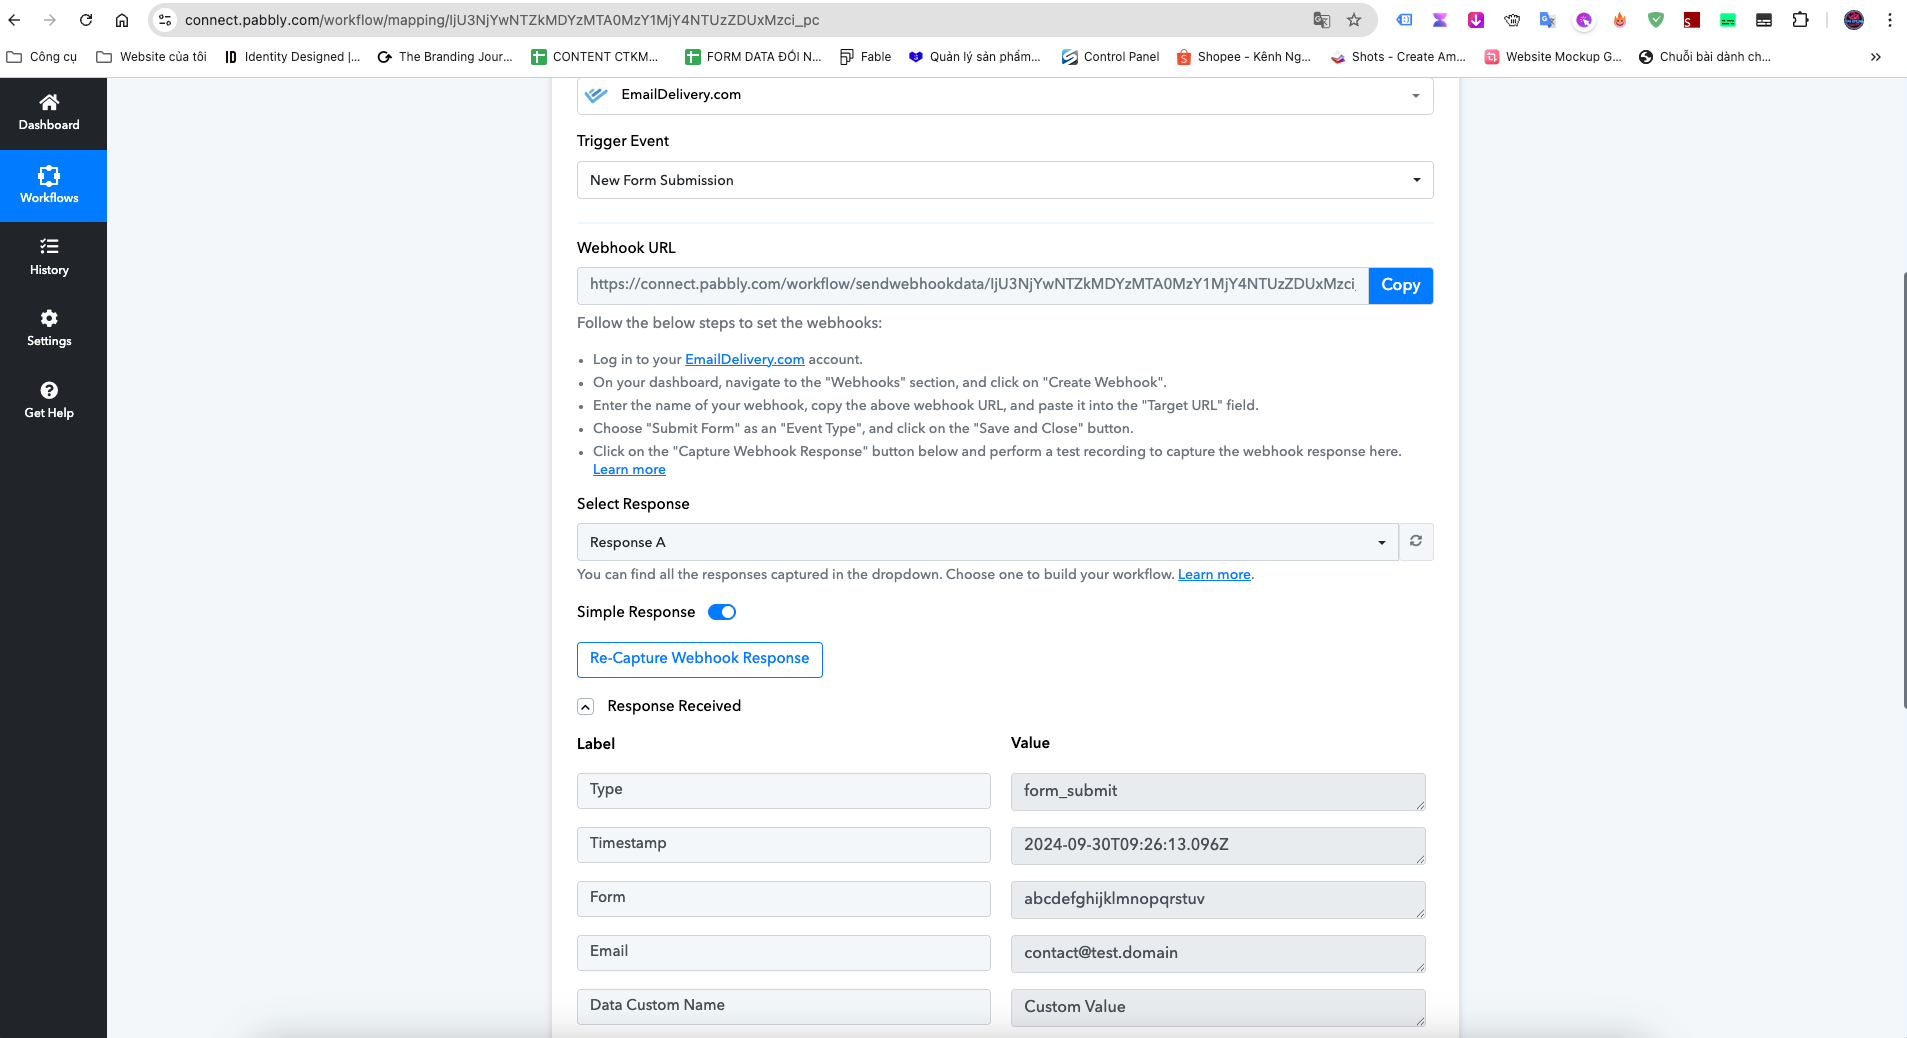
Task: Click Re-Capture Webhook Response button
Action: [x=700, y=659]
